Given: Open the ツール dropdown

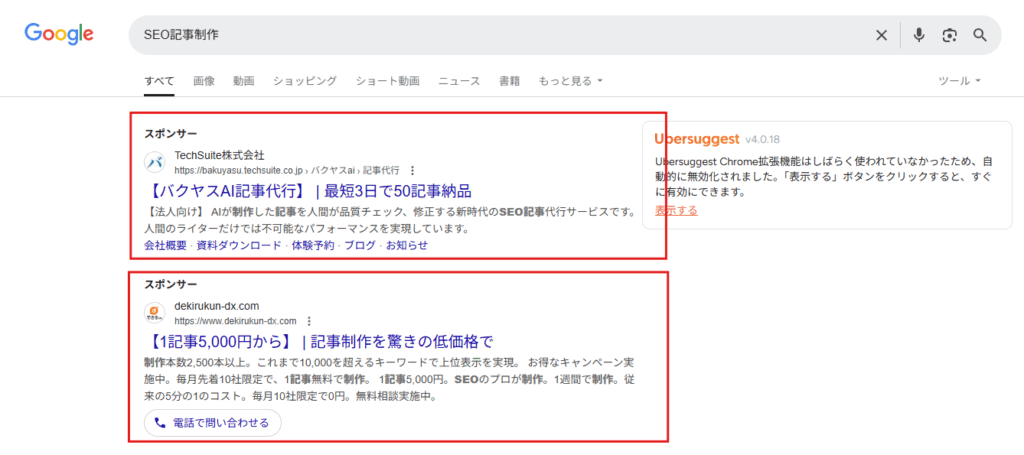Looking at the screenshot, I should click(x=959, y=82).
